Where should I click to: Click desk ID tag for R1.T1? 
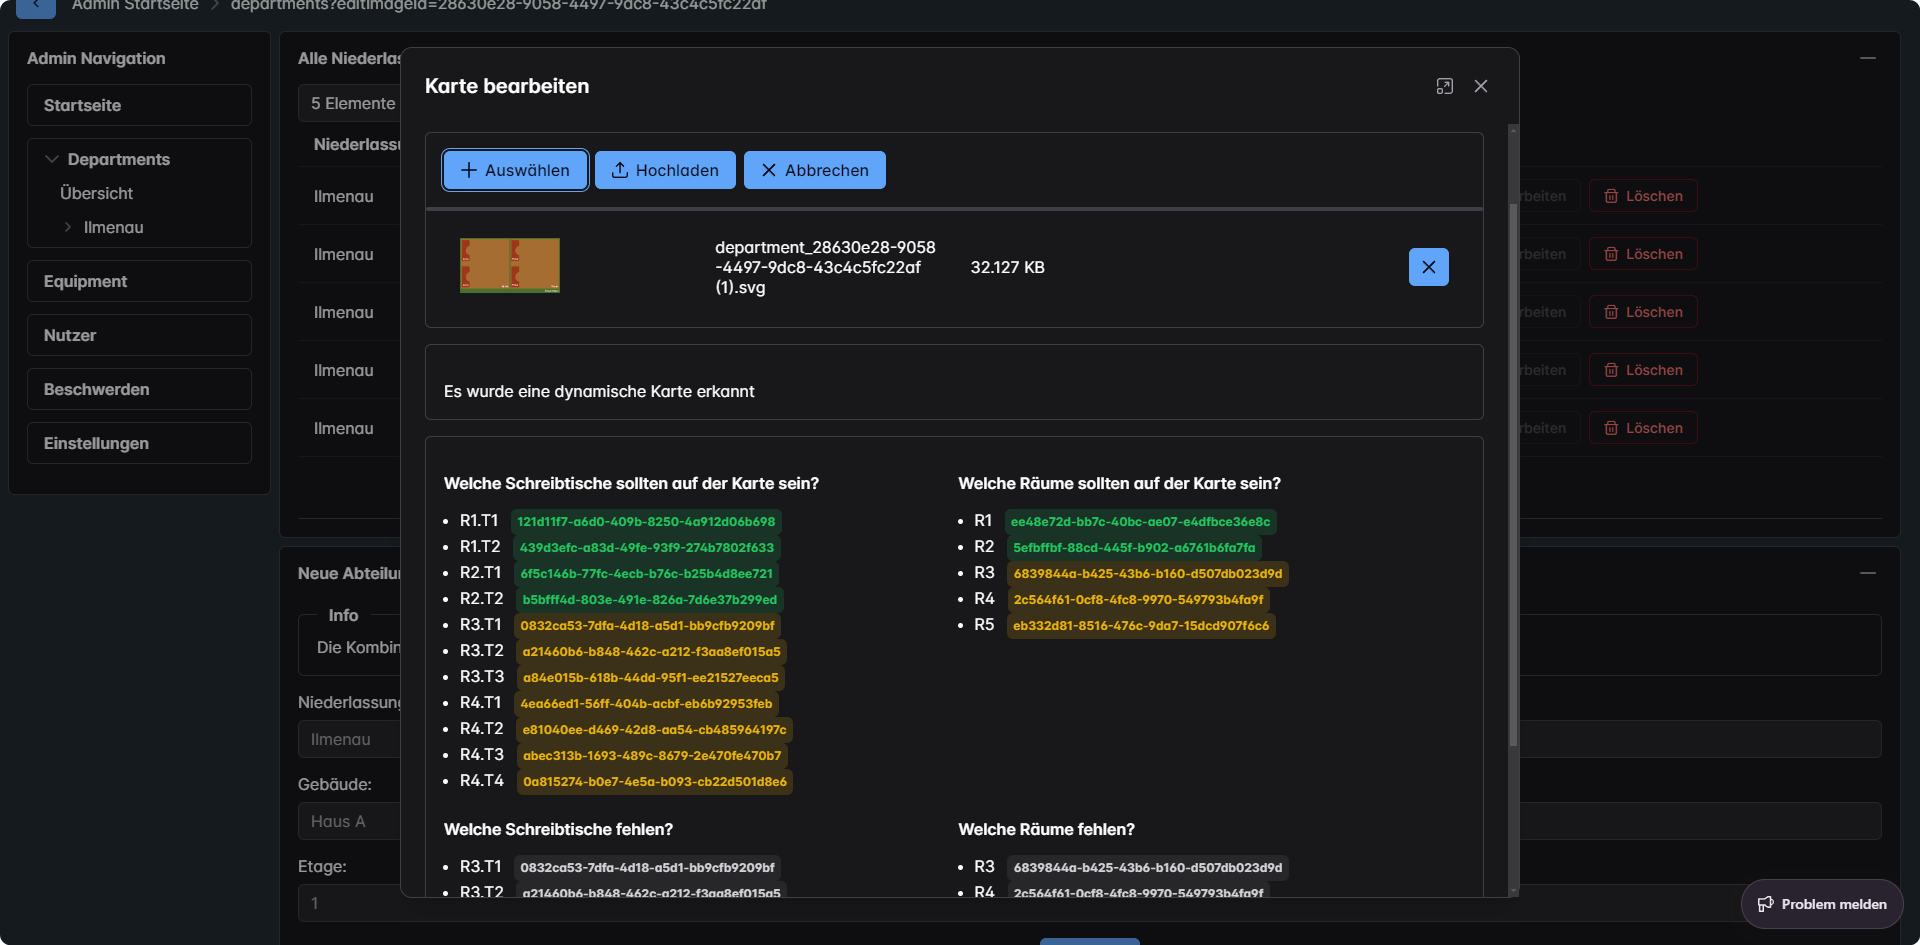point(646,521)
